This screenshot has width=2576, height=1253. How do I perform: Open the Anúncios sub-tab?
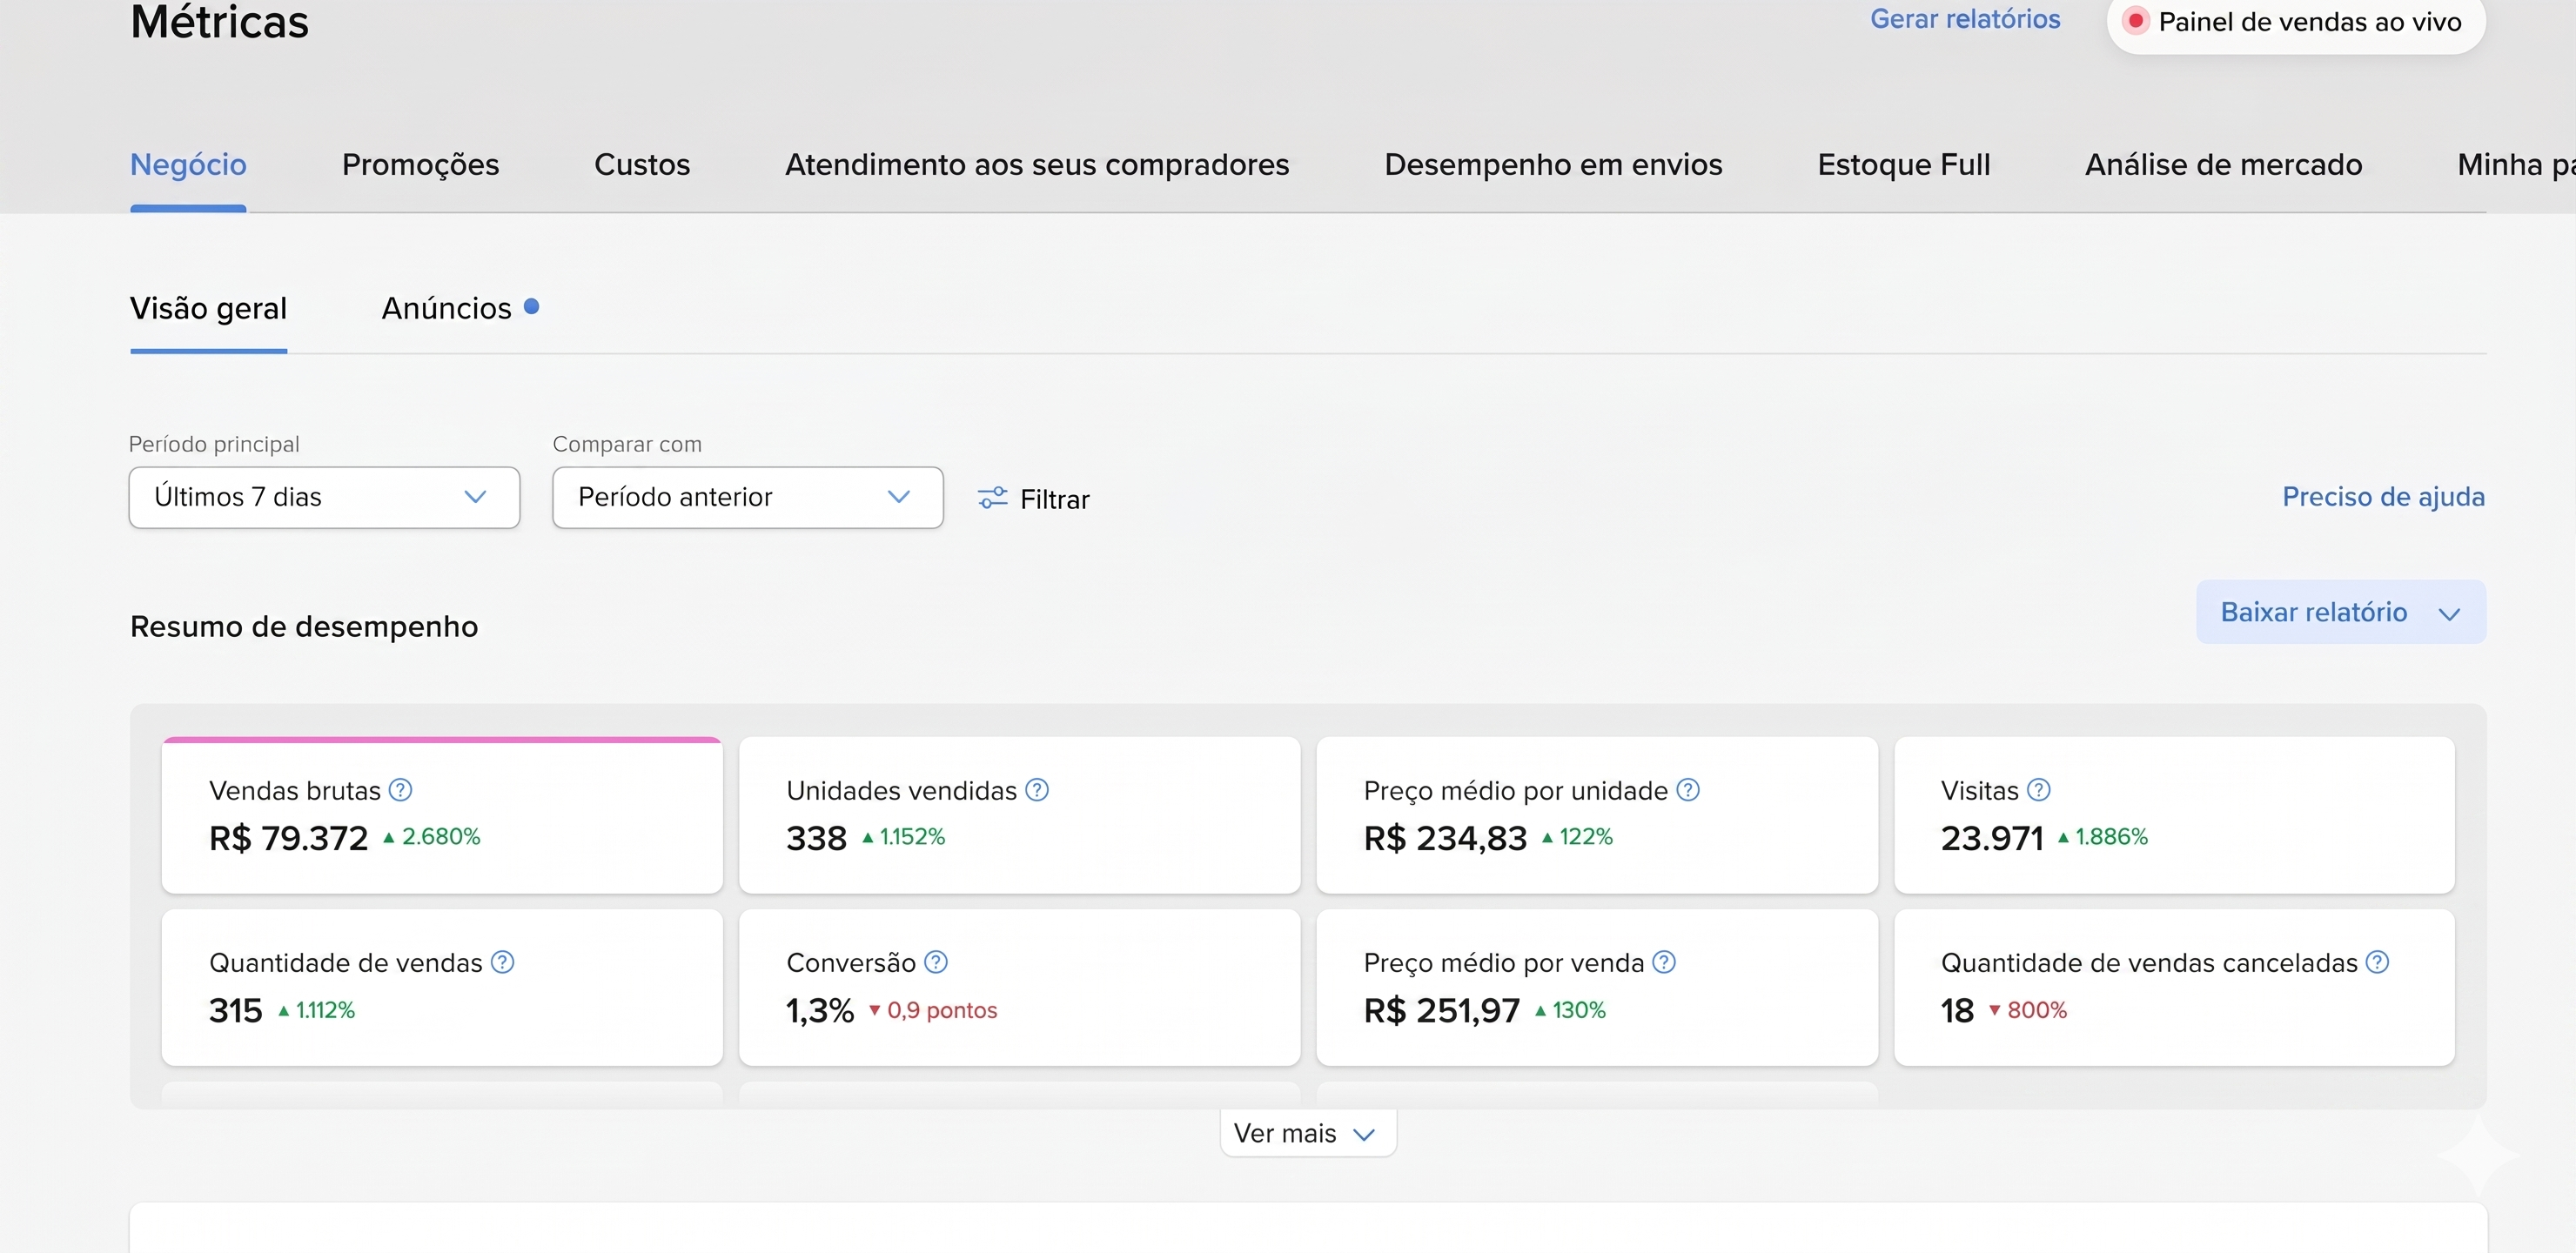(447, 308)
